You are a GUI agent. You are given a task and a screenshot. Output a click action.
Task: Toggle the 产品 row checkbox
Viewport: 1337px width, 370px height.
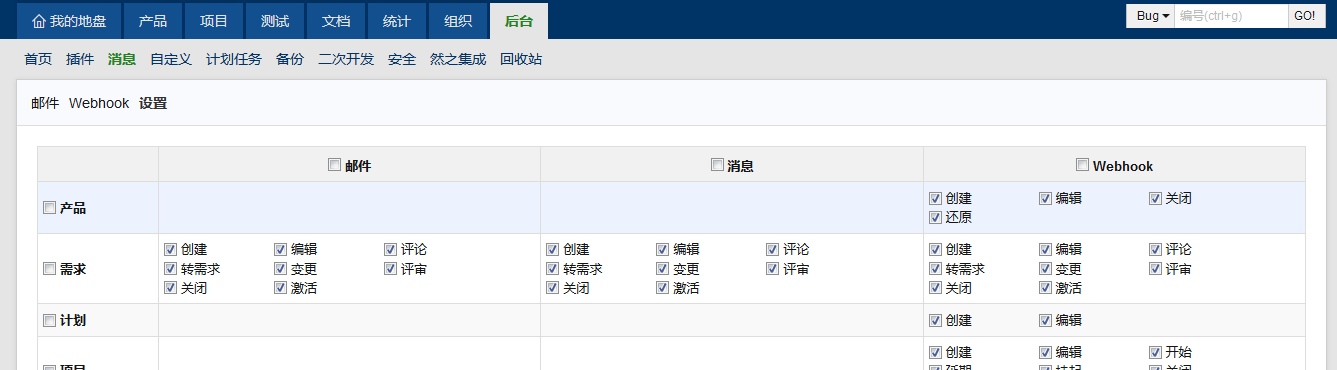(50, 208)
